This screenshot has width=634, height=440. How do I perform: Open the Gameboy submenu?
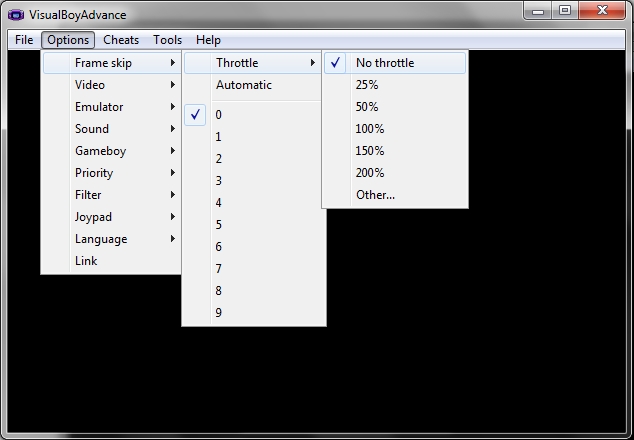pos(100,151)
